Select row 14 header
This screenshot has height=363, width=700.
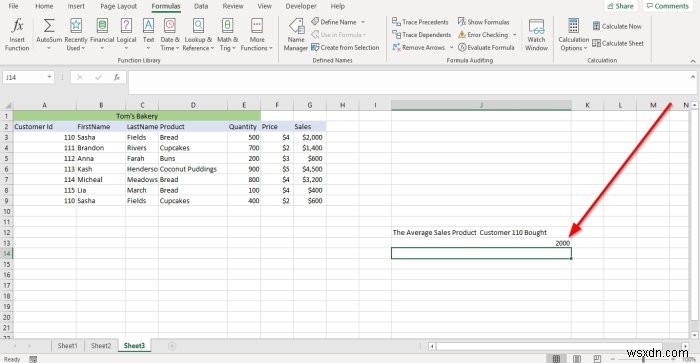(x=6, y=253)
